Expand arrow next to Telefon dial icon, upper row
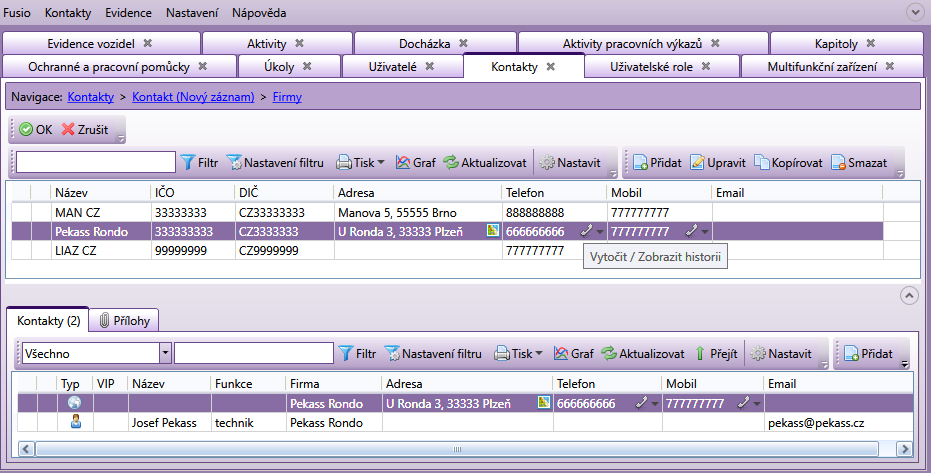The image size is (931, 473). tap(600, 232)
